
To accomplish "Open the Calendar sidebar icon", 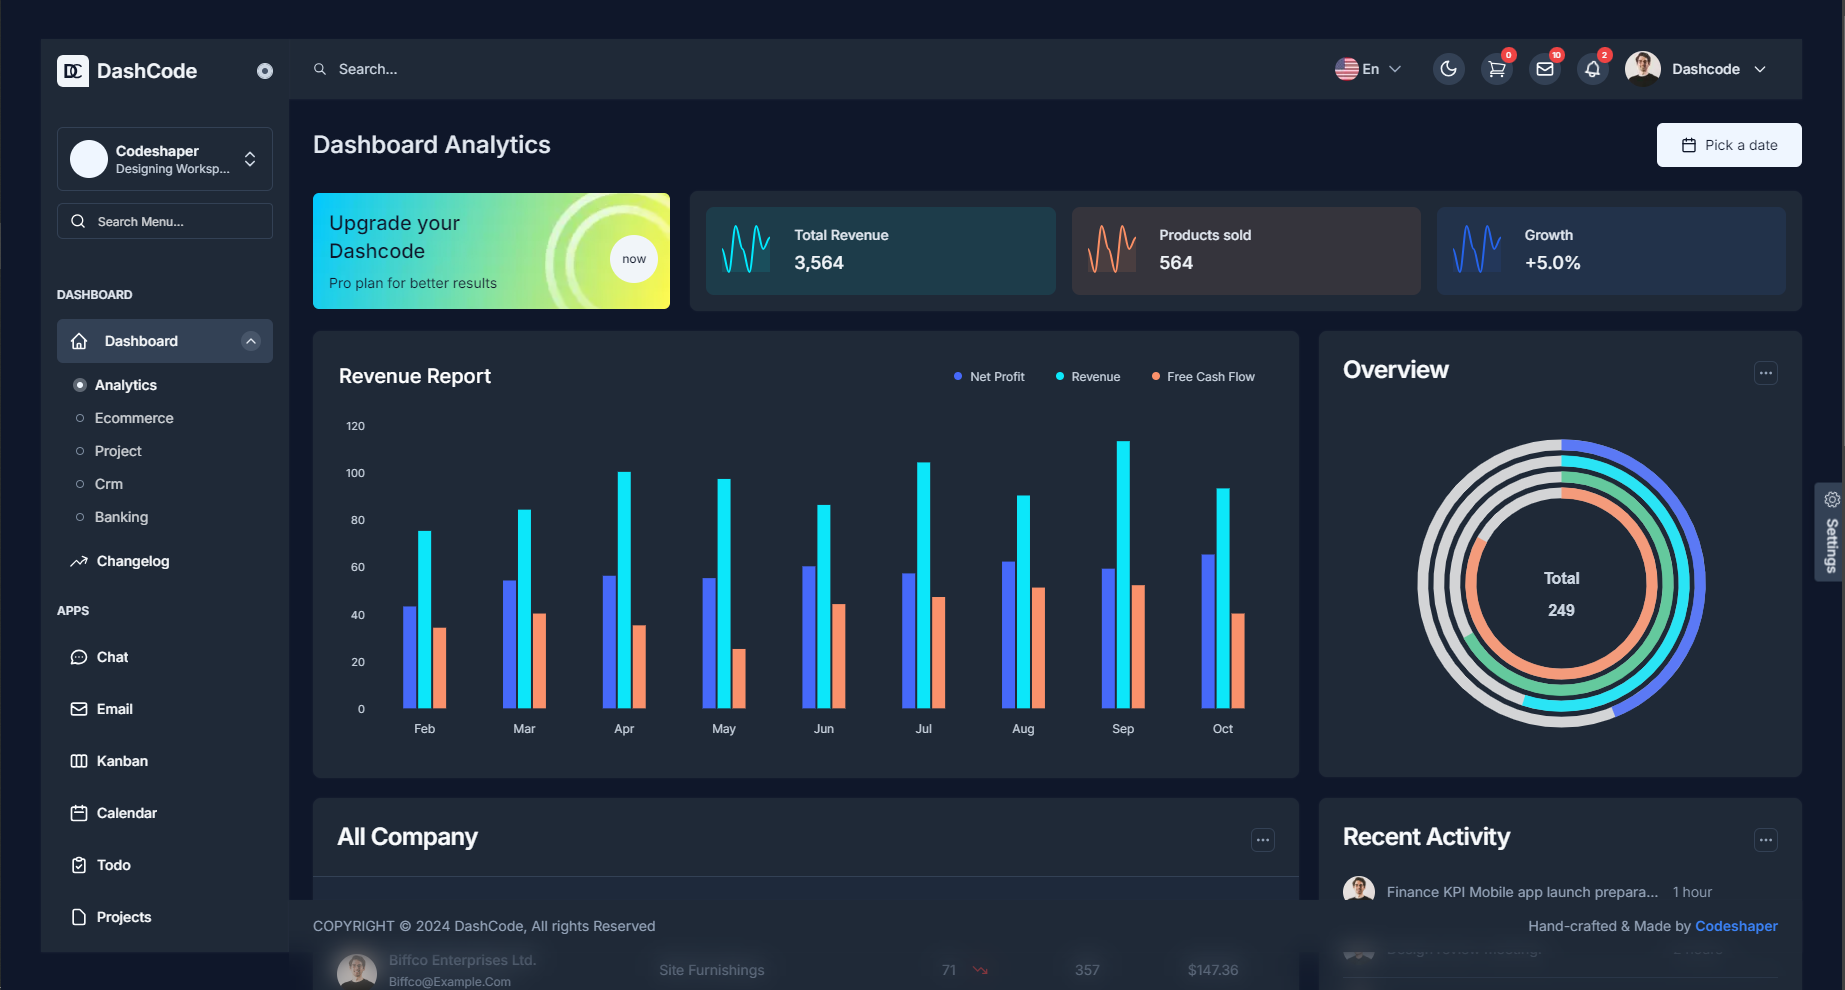I will [x=79, y=813].
